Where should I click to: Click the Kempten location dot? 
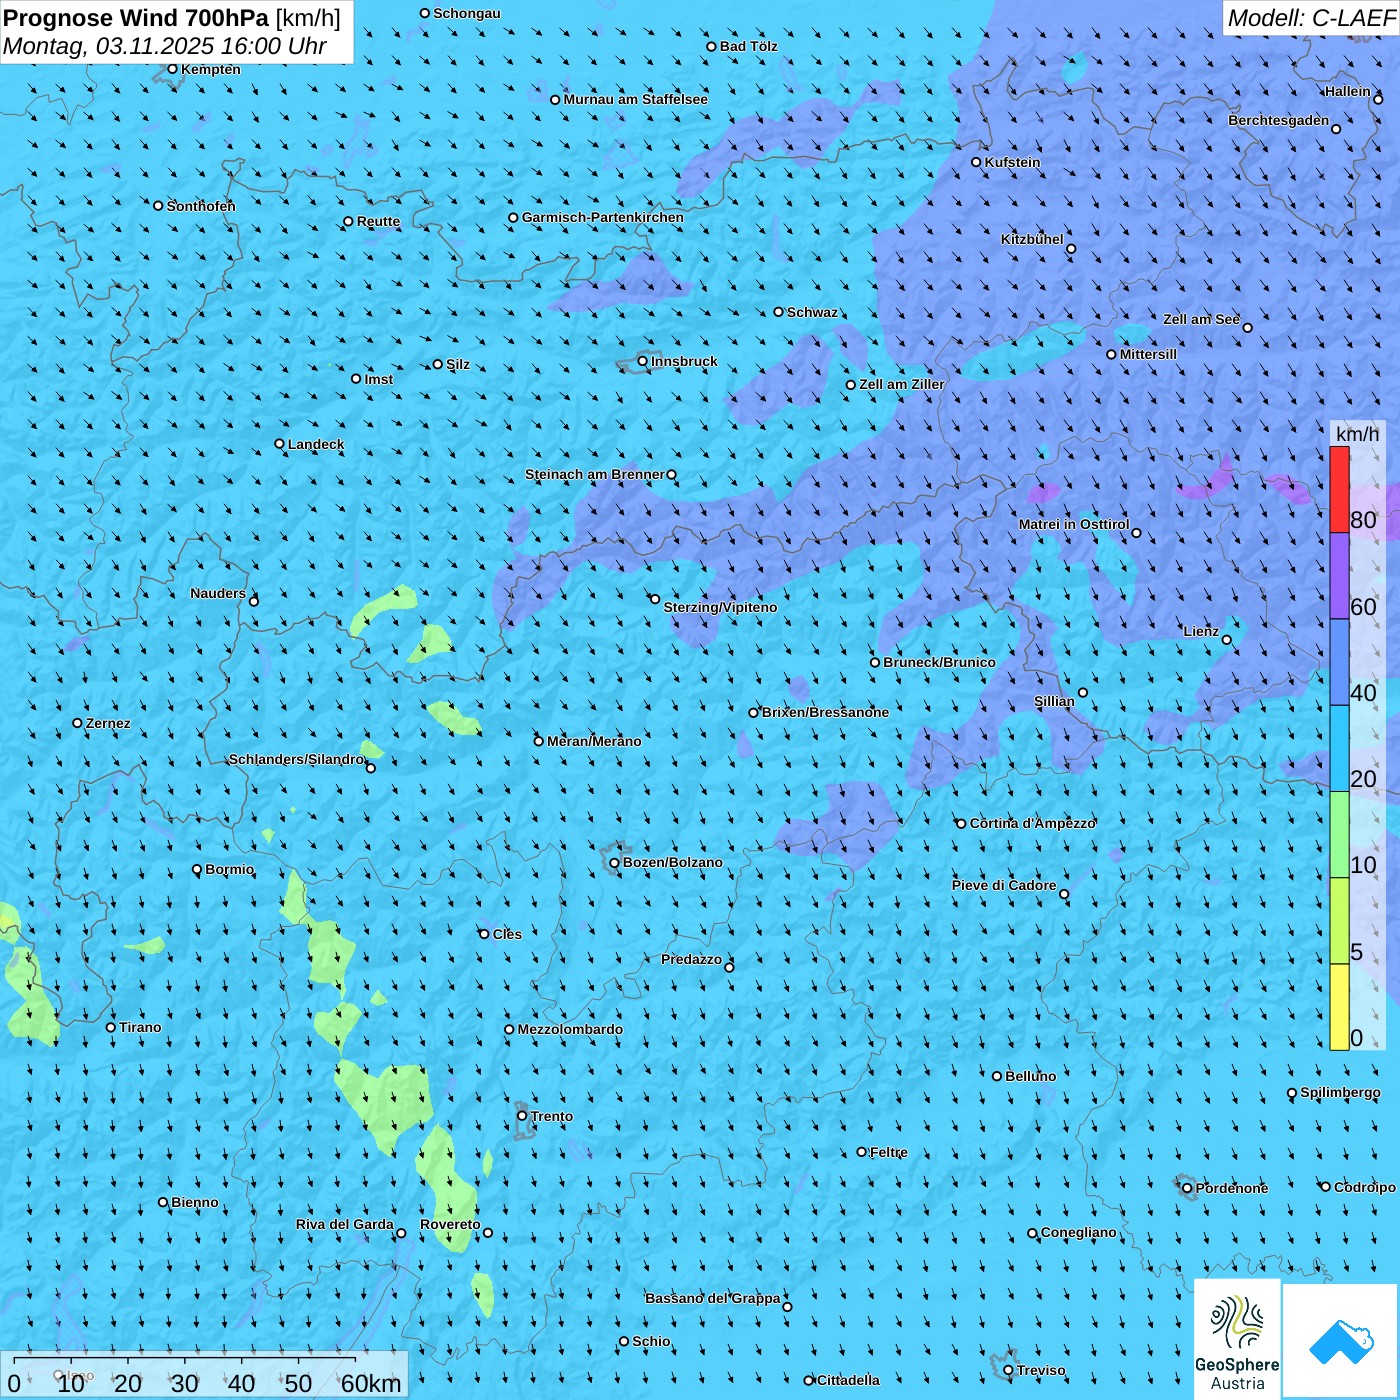pos(172,69)
